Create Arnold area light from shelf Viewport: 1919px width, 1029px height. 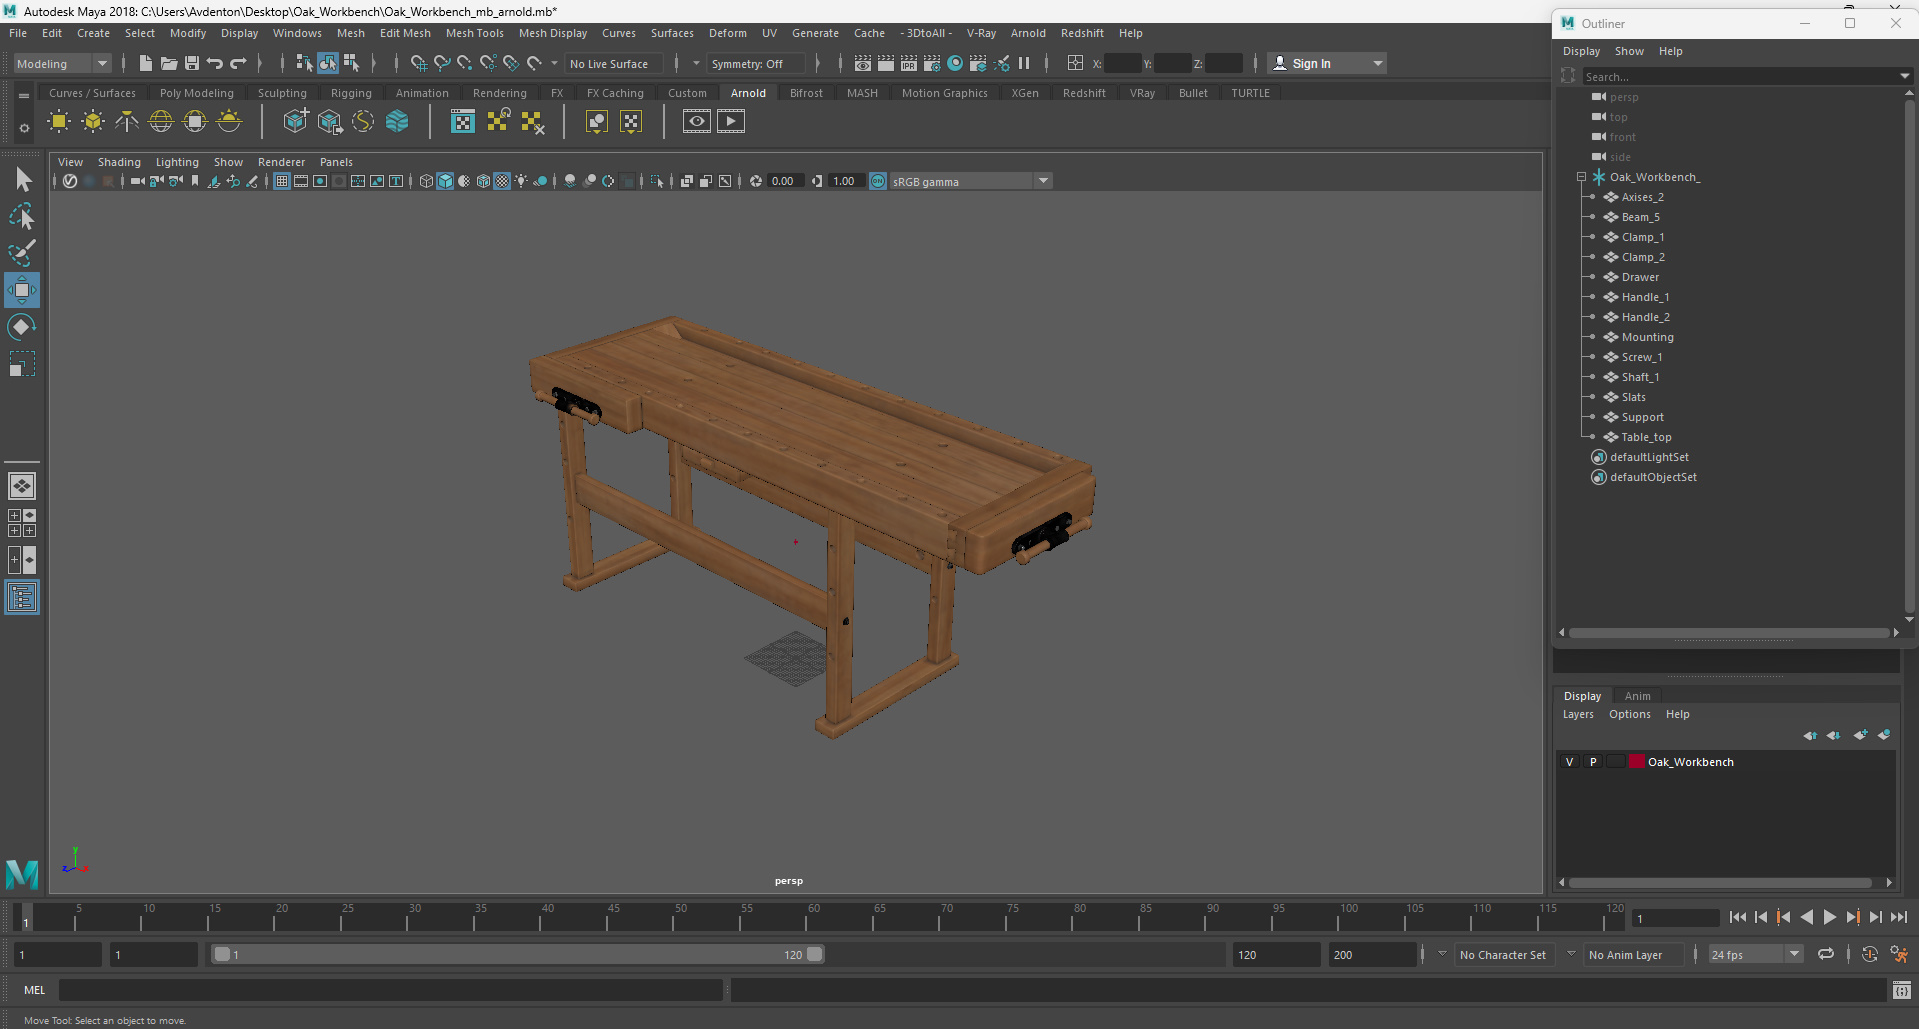[x=59, y=122]
